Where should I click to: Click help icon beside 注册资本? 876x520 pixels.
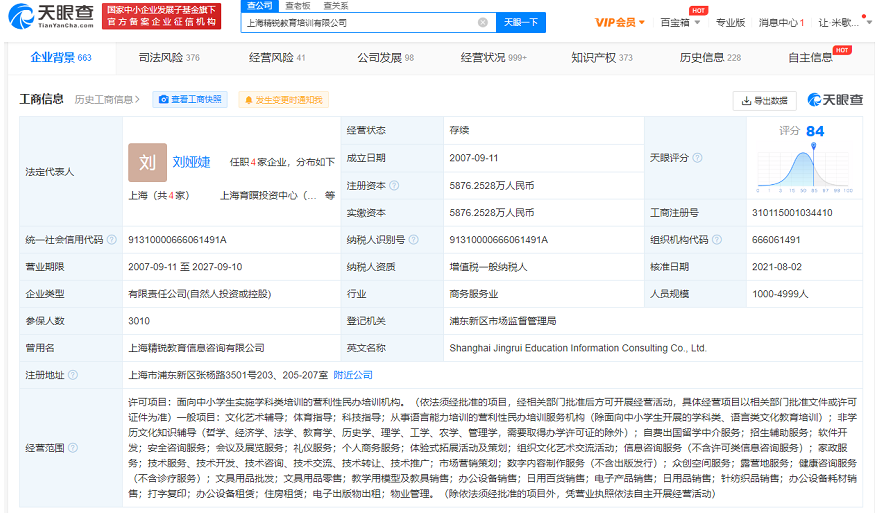click(x=394, y=185)
